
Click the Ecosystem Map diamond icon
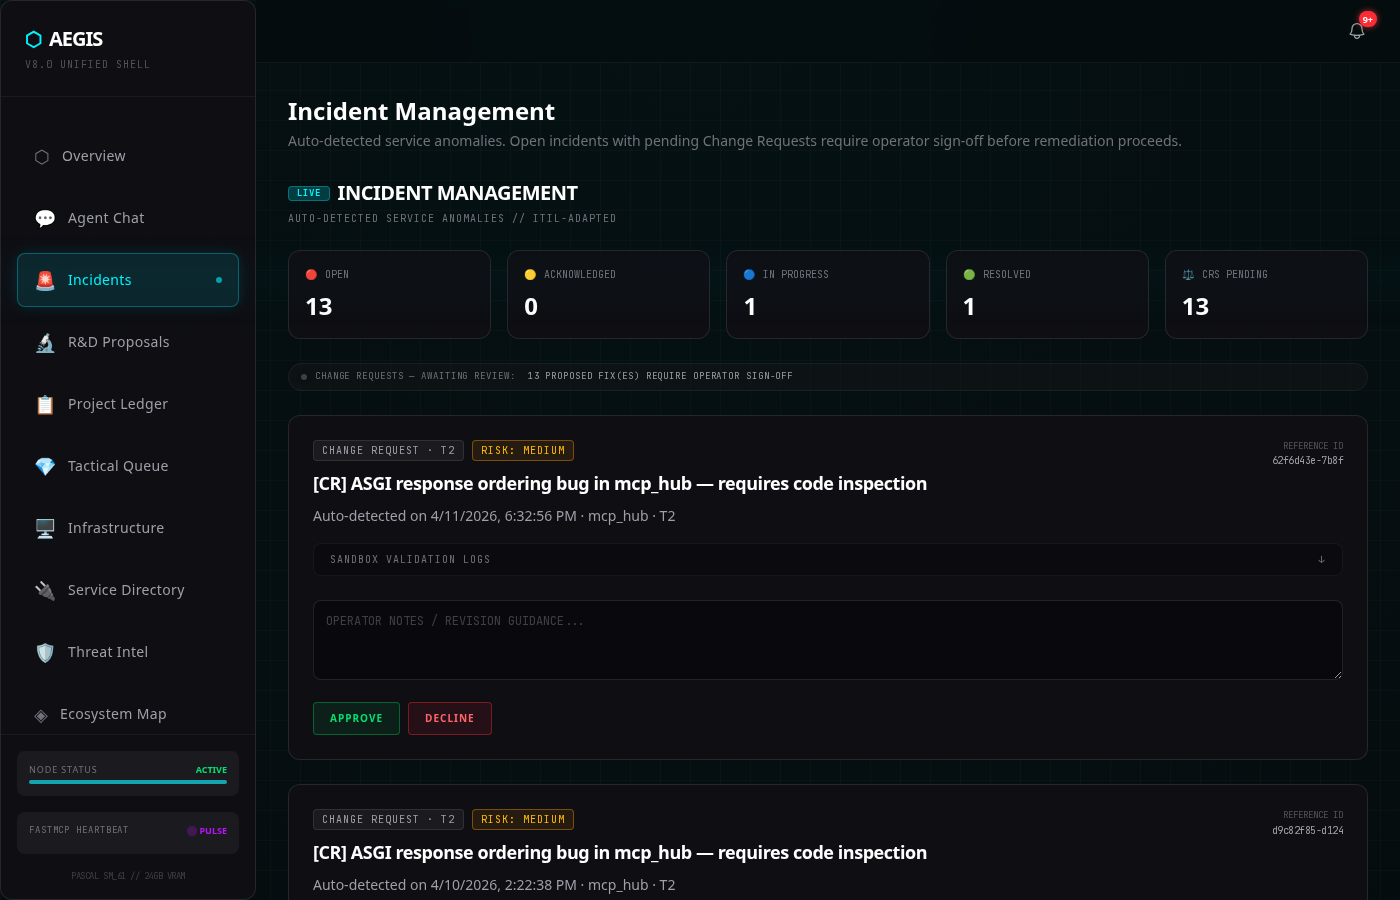41,715
